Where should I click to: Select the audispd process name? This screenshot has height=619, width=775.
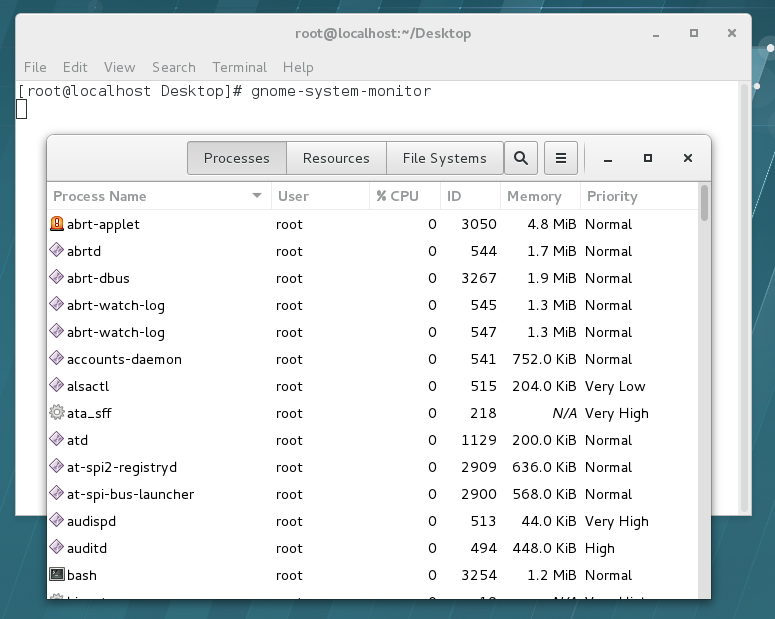pos(91,522)
